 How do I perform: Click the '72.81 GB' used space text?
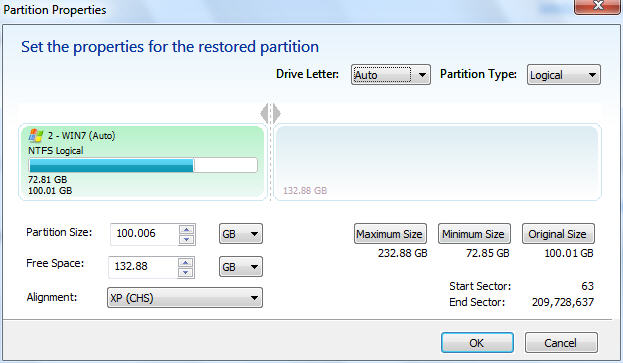click(48, 180)
